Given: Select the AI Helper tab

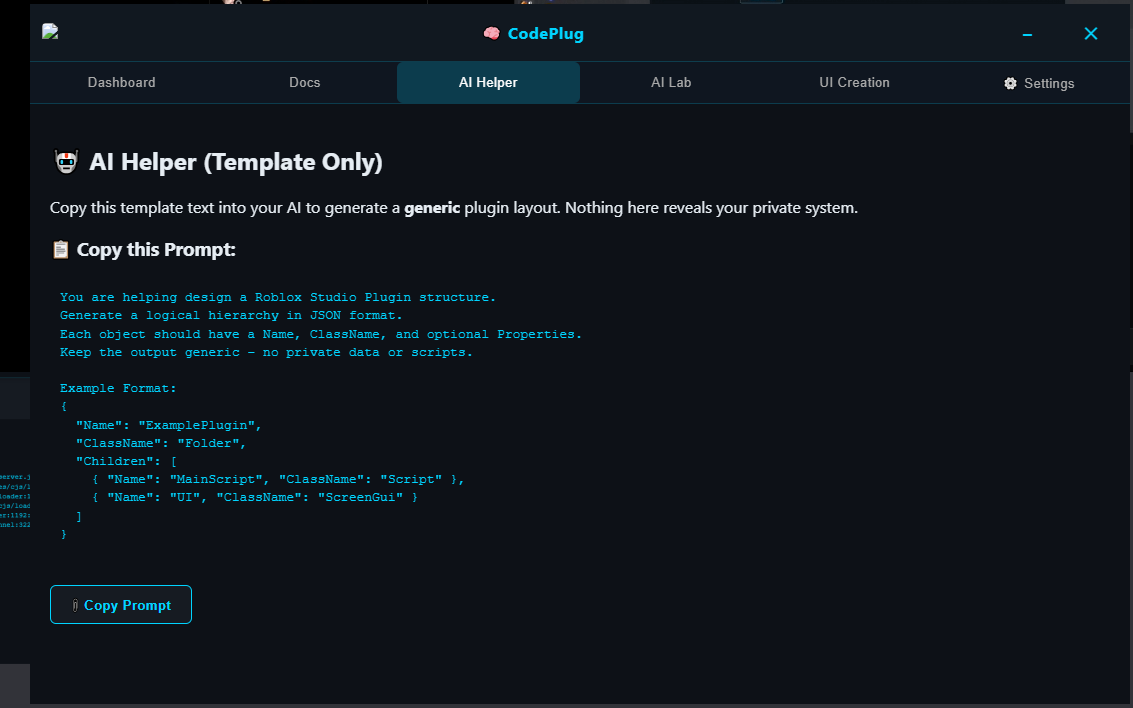Looking at the screenshot, I should tap(488, 82).
